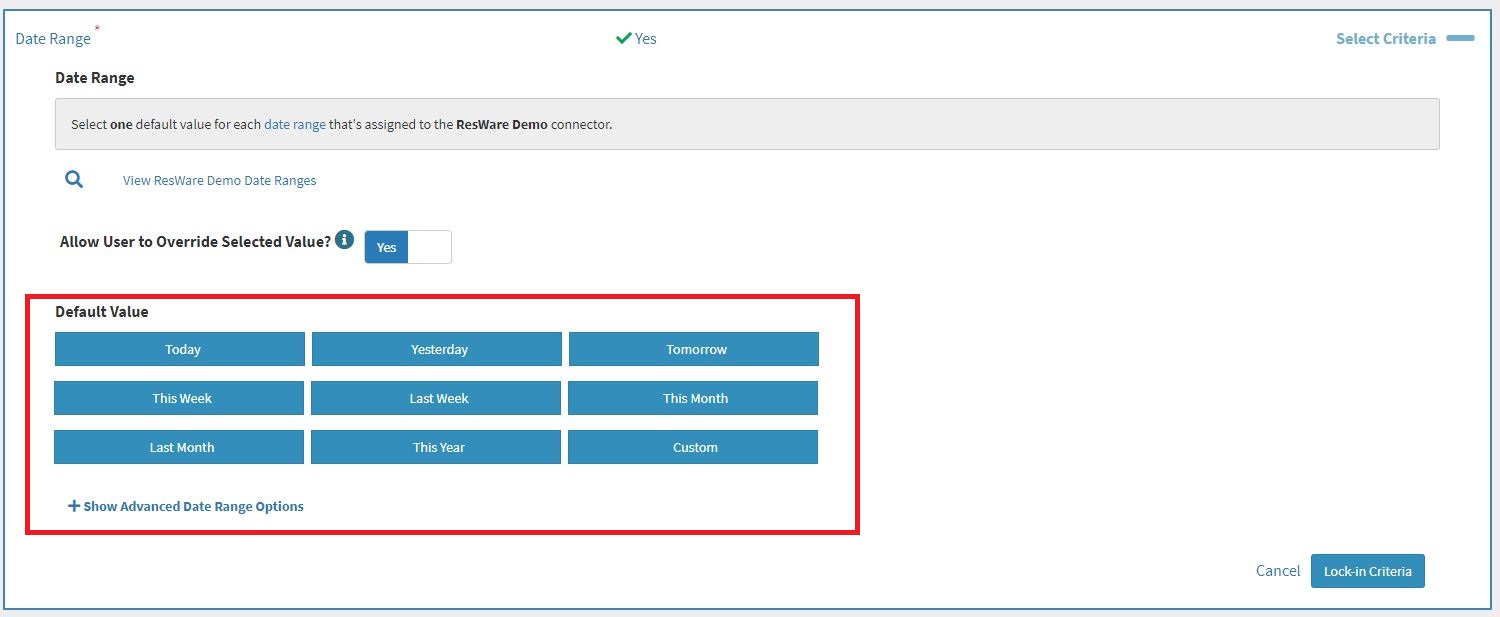Select Today as default value
Screen dimensions: 1500x617
click(x=180, y=349)
